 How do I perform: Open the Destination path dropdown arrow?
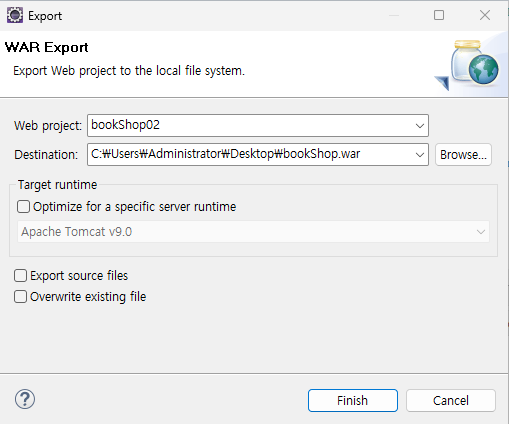click(x=420, y=155)
